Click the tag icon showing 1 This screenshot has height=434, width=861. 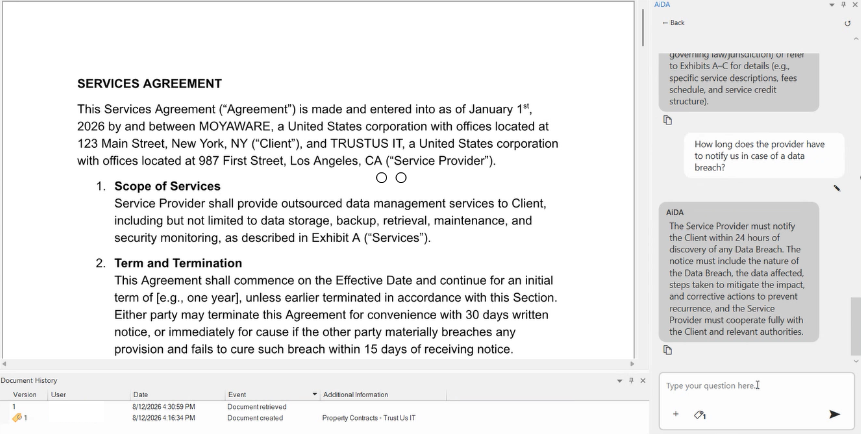[x=700, y=415]
